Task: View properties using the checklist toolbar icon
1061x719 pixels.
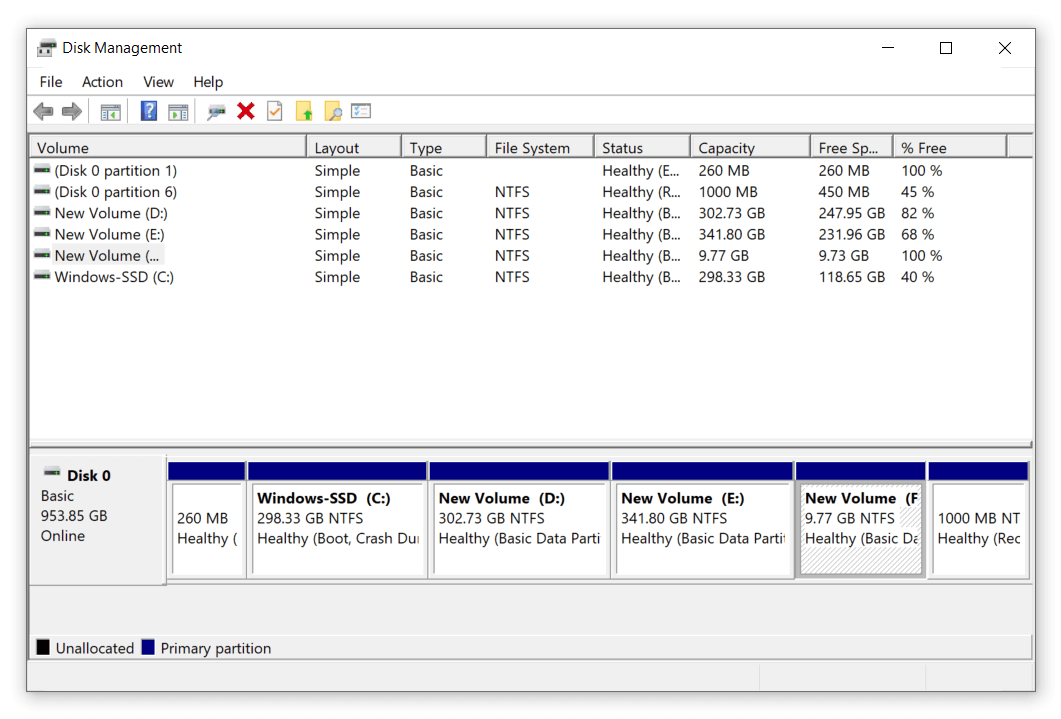Action: pos(275,111)
